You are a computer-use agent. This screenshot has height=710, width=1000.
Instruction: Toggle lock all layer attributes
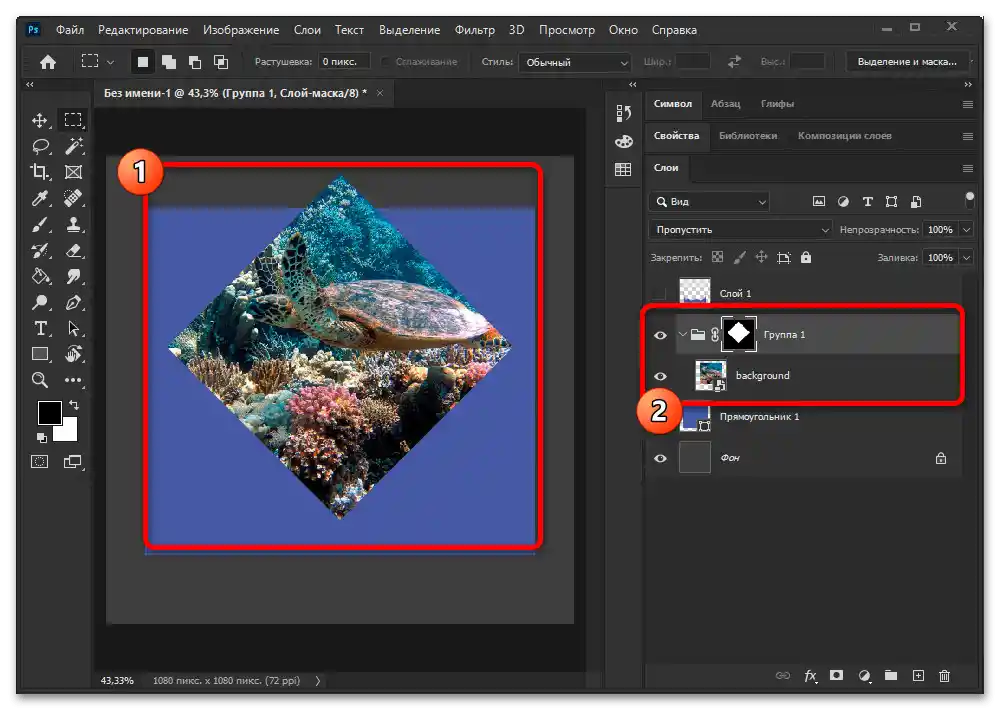806,257
